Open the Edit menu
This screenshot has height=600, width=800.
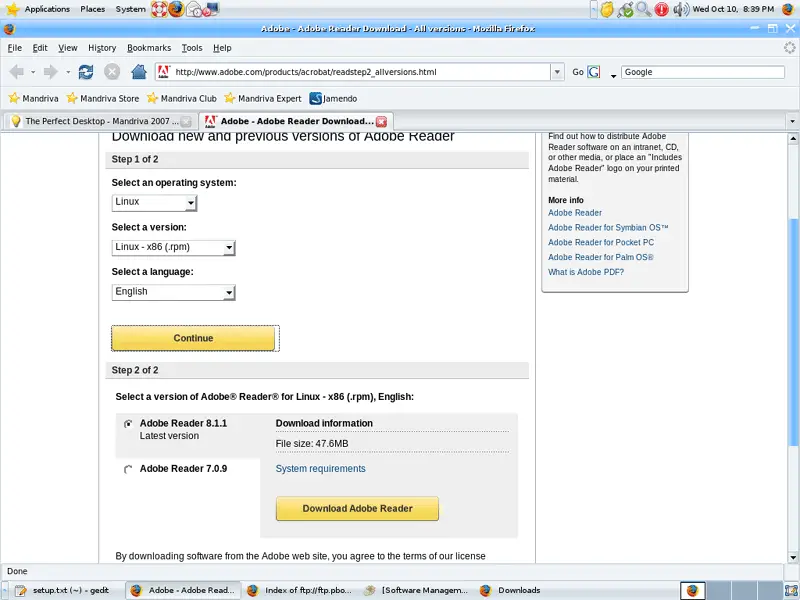[40, 48]
